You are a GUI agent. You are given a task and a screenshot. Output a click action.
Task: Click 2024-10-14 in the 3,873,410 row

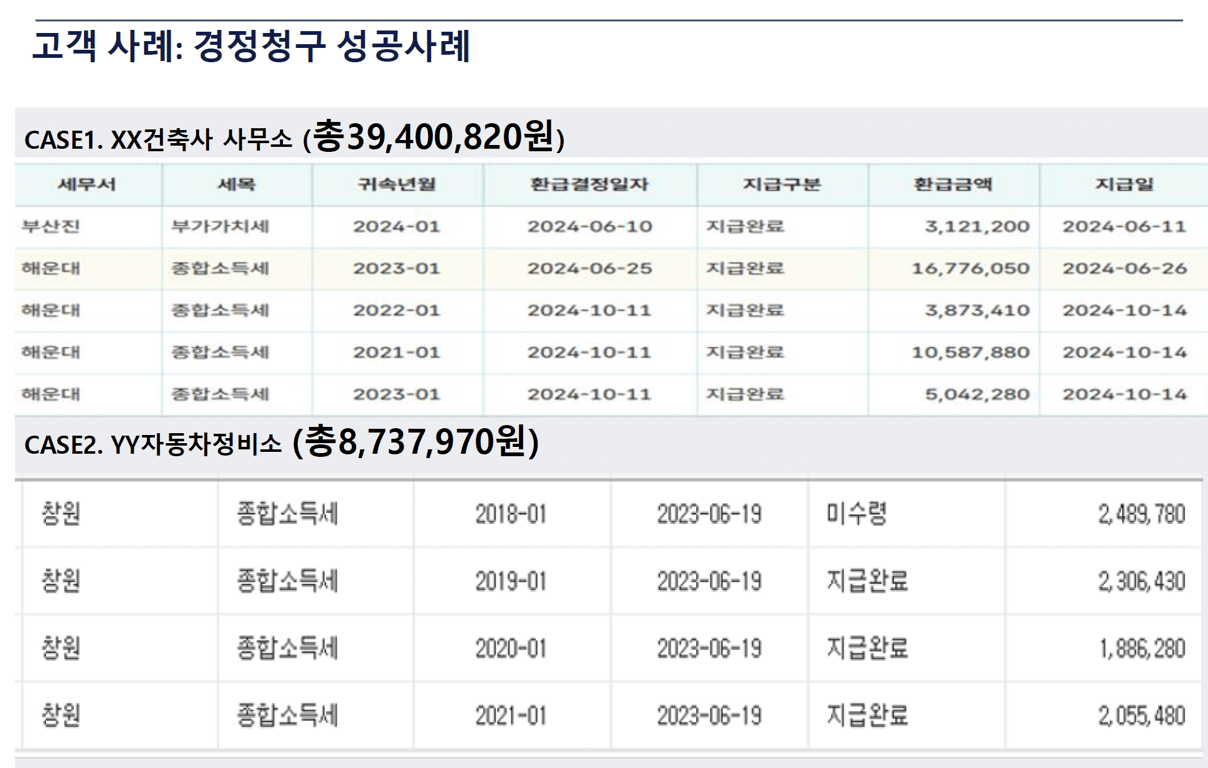pos(1125,311)
